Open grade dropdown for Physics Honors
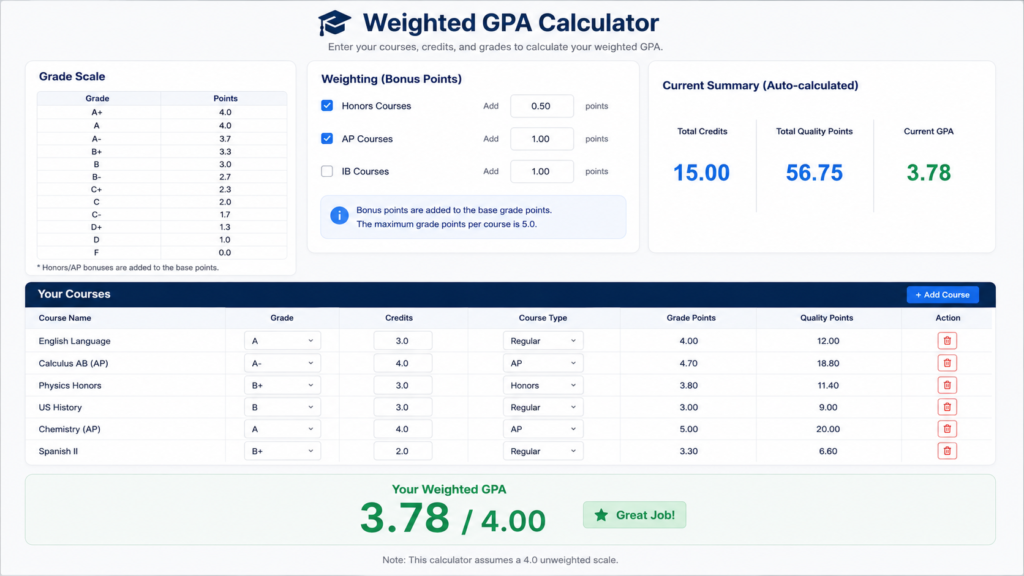 click(282, 385)
